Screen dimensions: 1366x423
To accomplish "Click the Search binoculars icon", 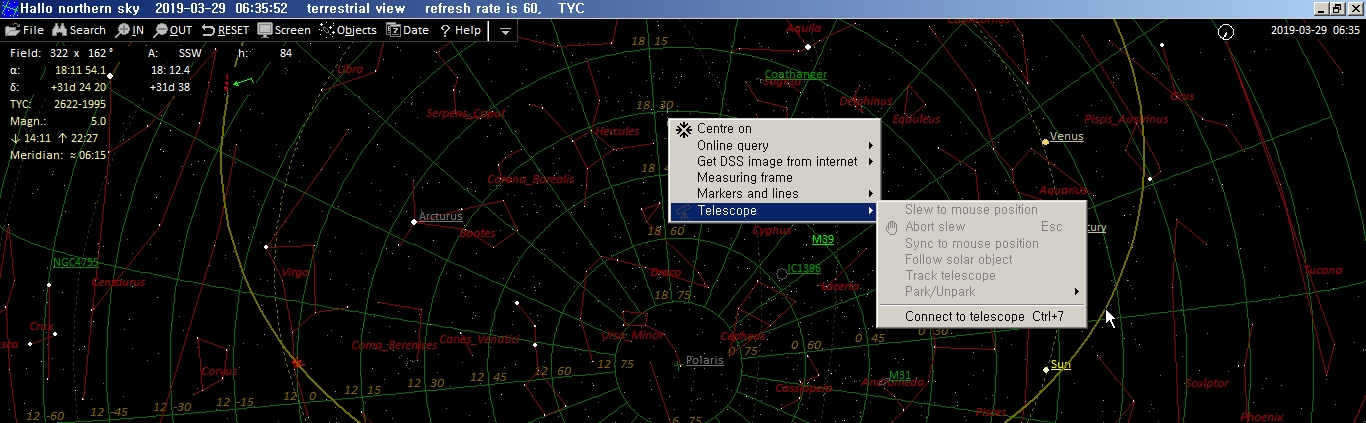I will pos(59,30).
